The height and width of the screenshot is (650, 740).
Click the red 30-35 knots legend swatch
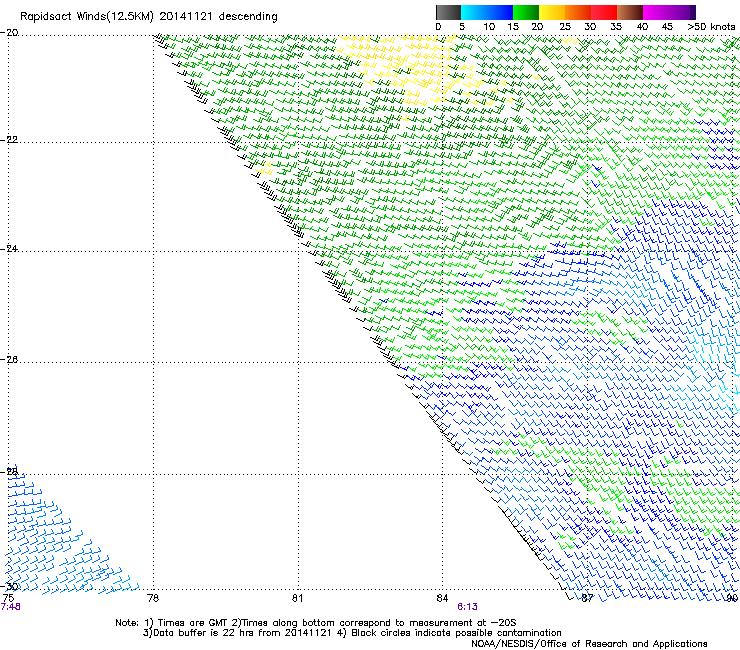click(604, 12)
